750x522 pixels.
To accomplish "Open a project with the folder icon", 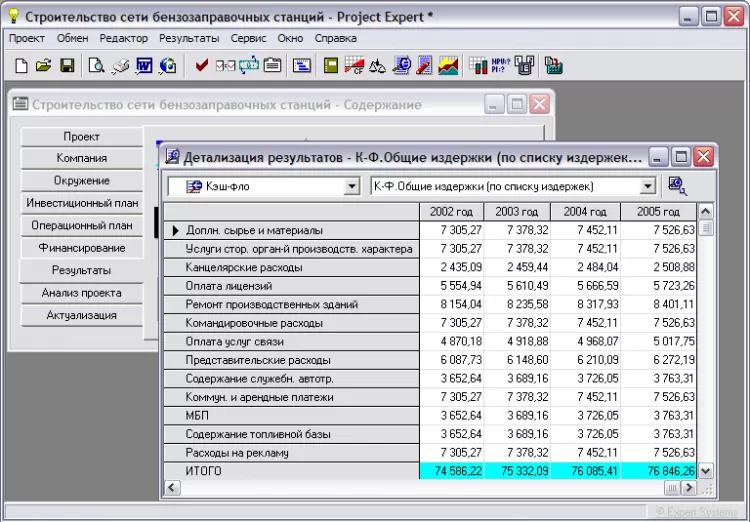I will tap(43, 66).
